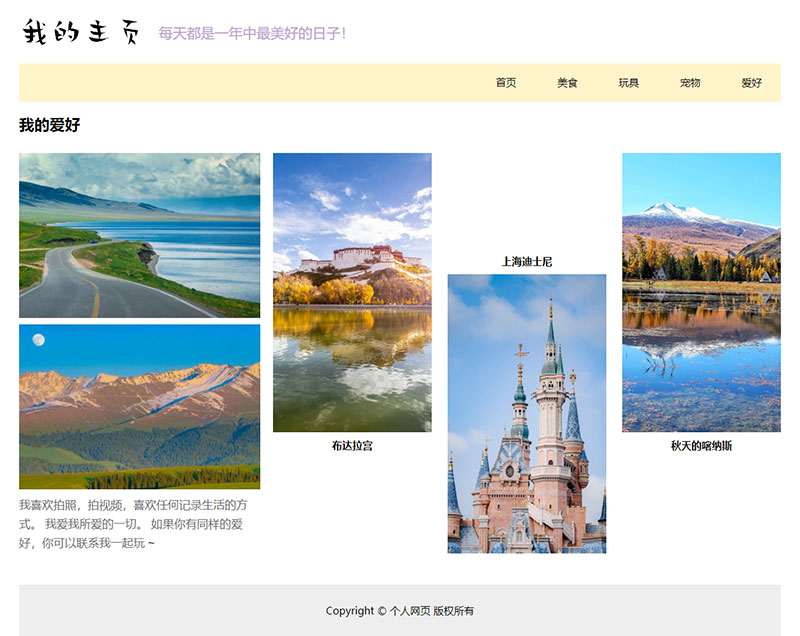The height and width of the screenshot is (636, 800).
Task: View the Potala Palace photo
Action: coord(352,292)
